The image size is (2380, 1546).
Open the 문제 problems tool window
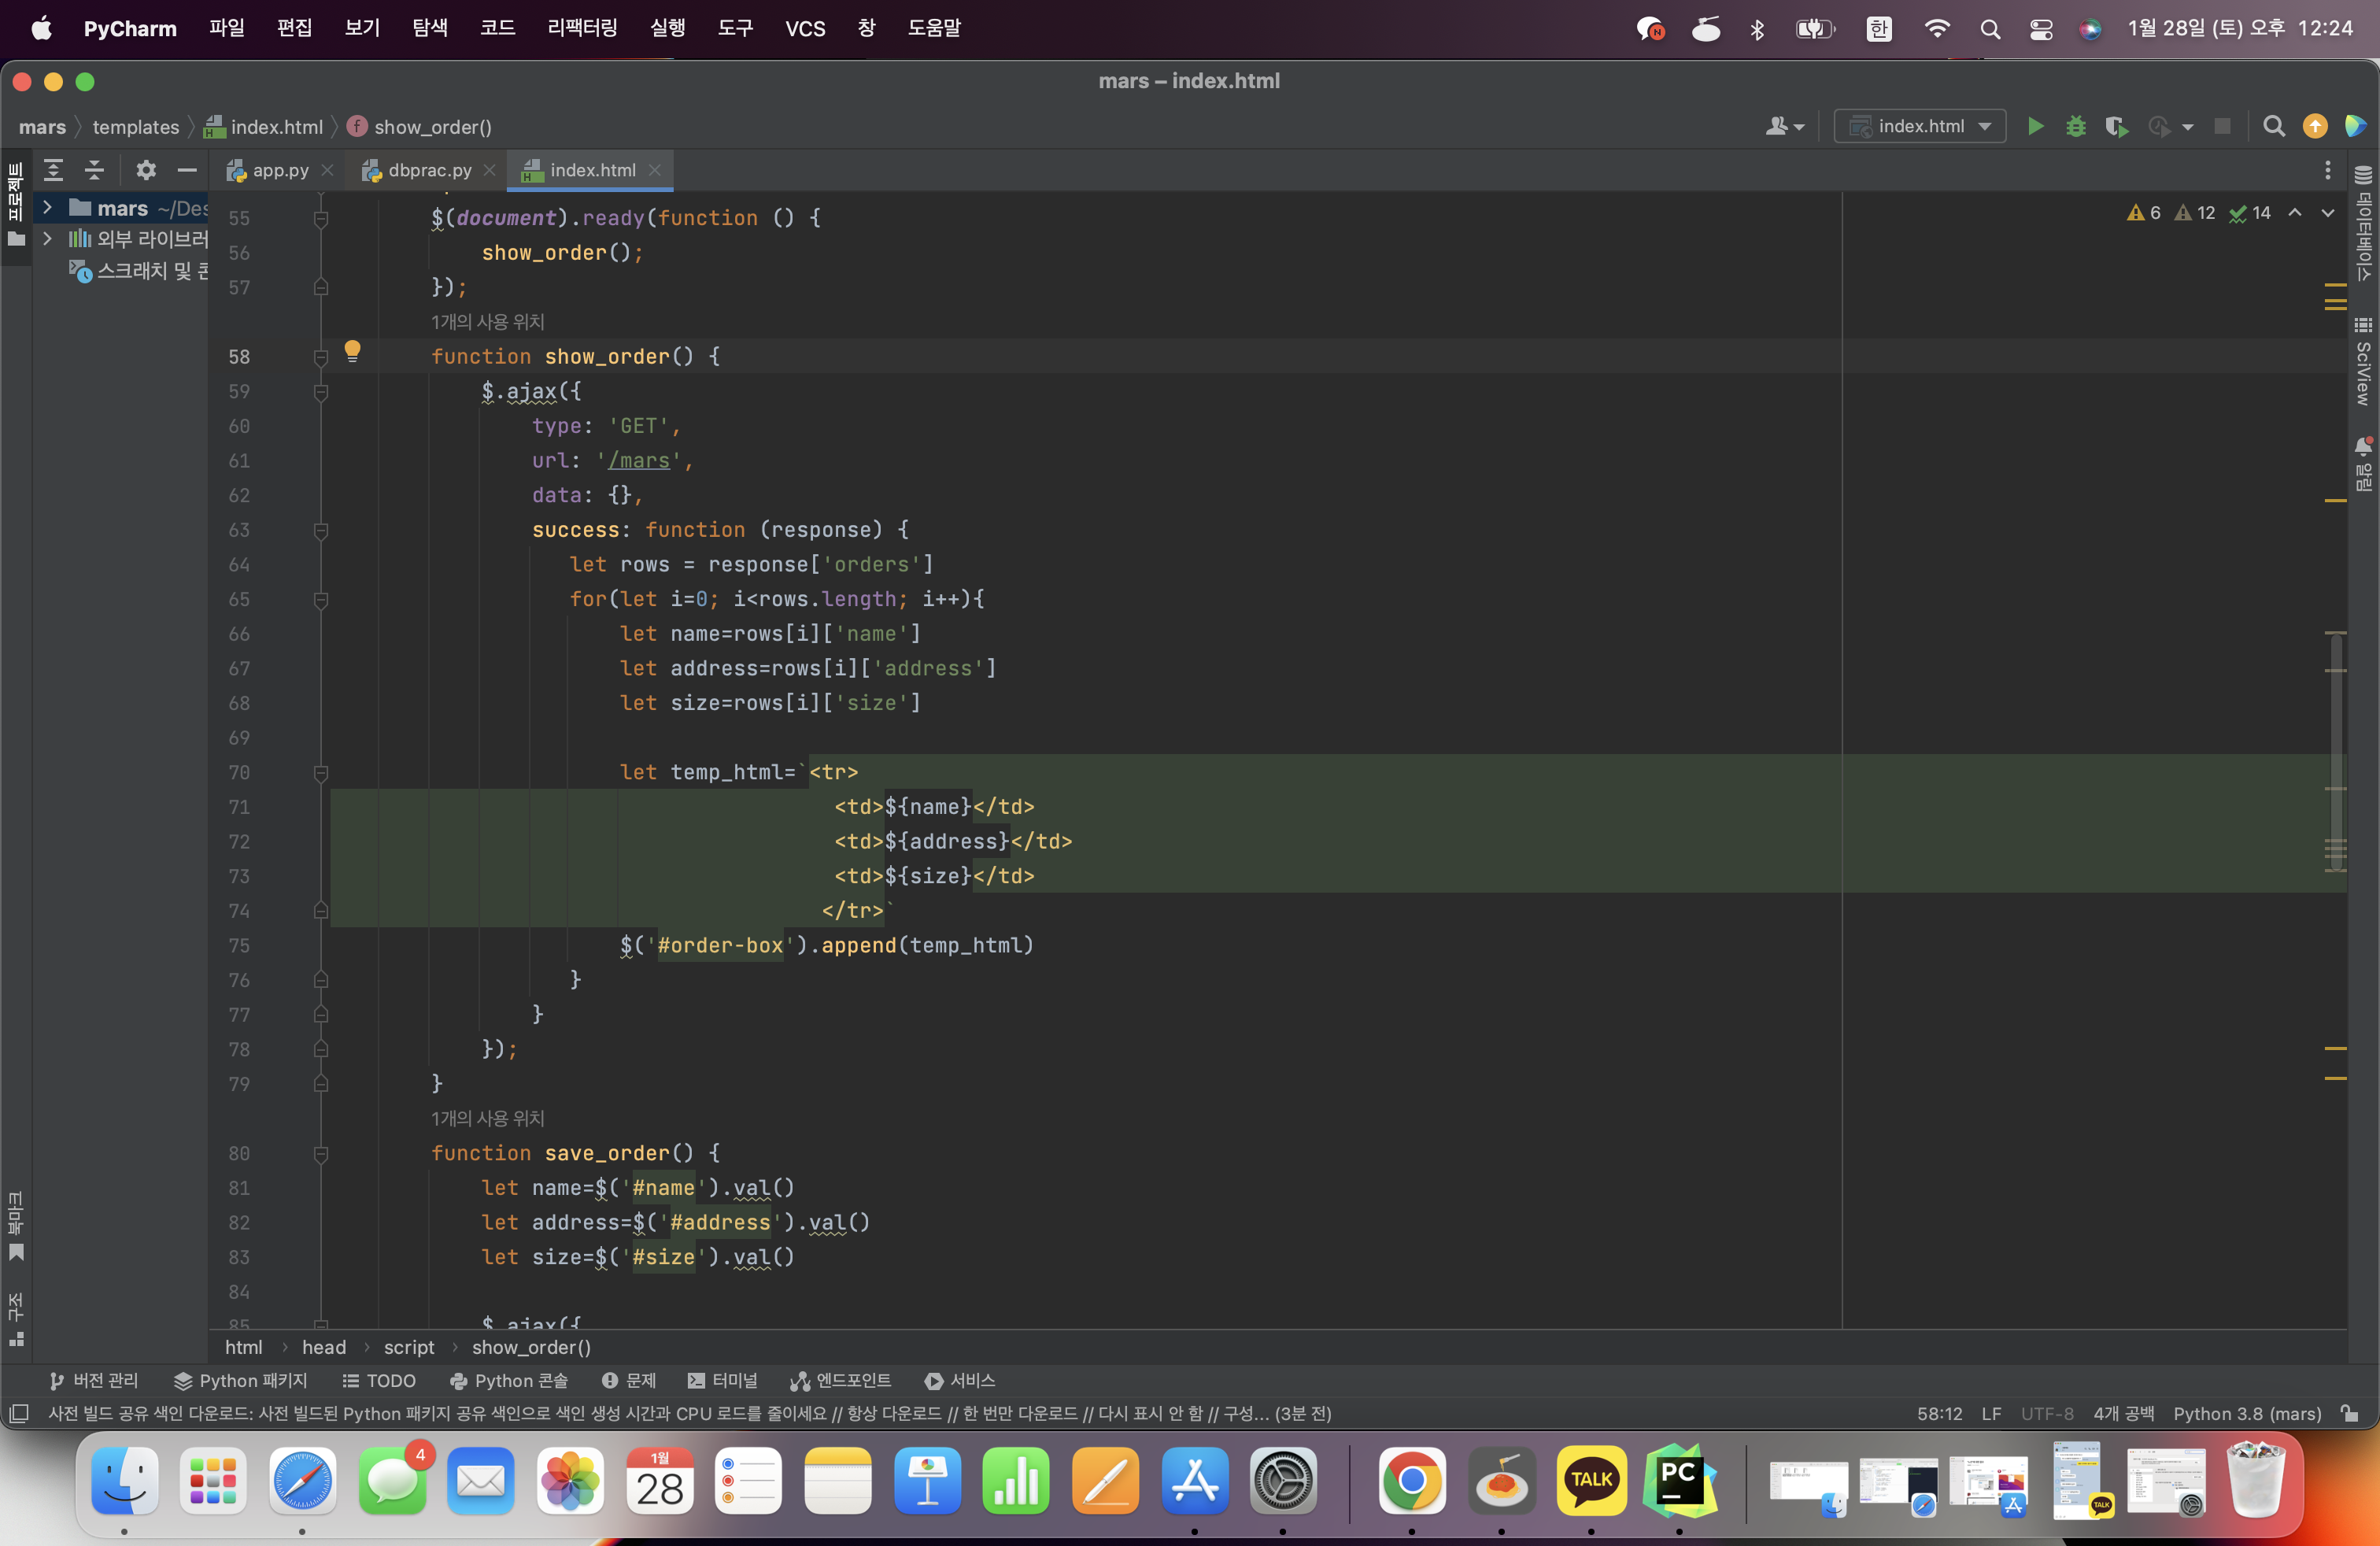tap(629, 1381)
